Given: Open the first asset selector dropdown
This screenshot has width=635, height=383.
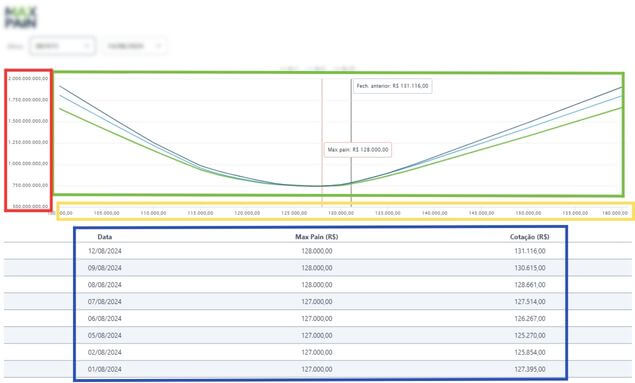Looking at the screenshot, I should pyautogui.click(x=62, y=46).
